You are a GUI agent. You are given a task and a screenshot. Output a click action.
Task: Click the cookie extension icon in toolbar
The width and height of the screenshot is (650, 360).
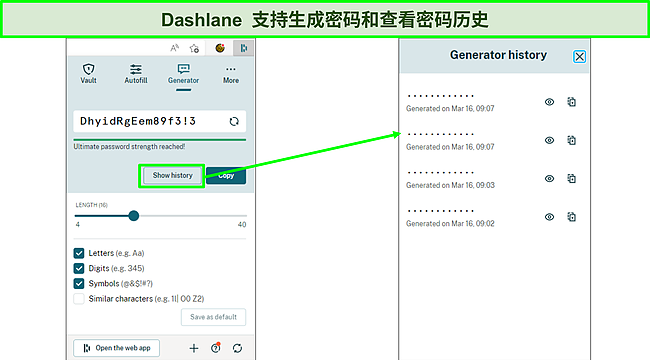click(220, 48)
